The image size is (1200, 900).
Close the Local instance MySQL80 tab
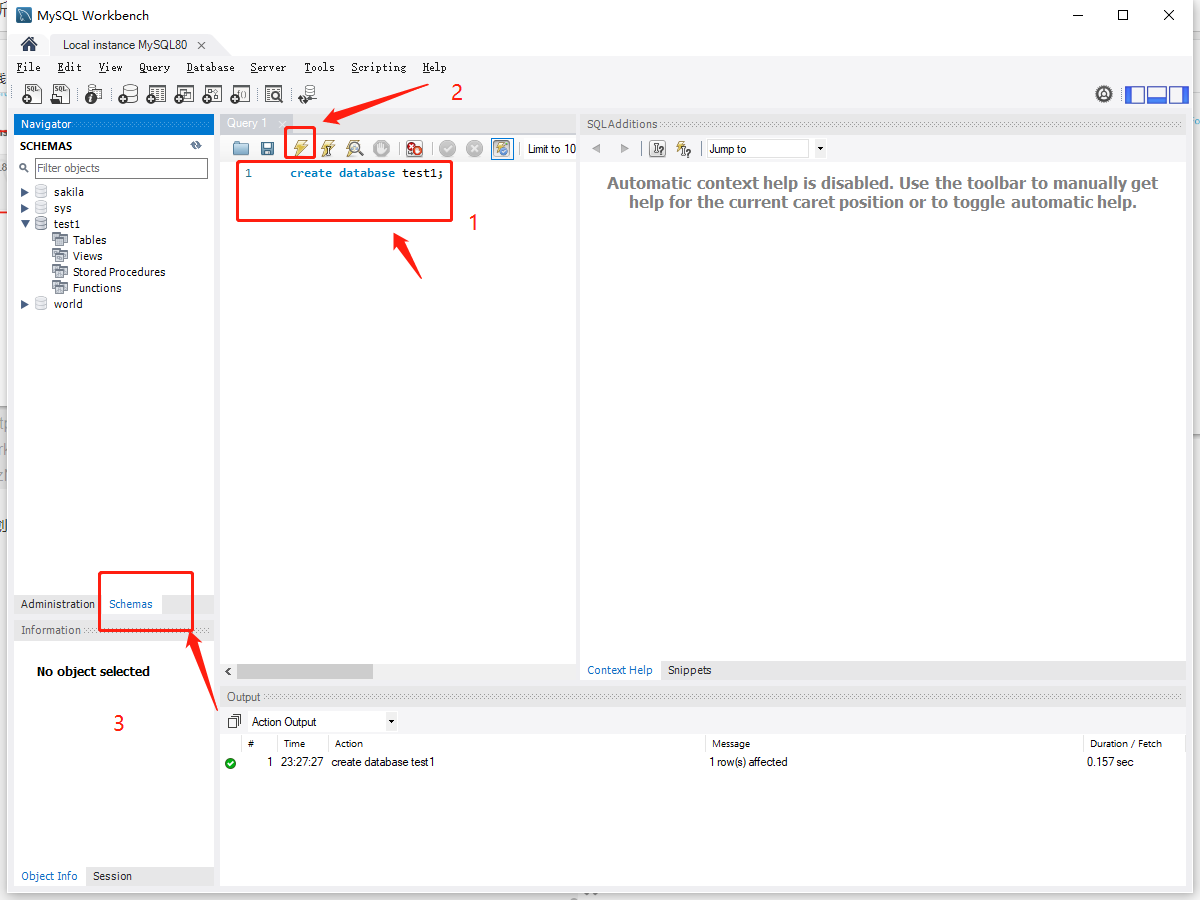pyautogui.click(x=201, y=45)
